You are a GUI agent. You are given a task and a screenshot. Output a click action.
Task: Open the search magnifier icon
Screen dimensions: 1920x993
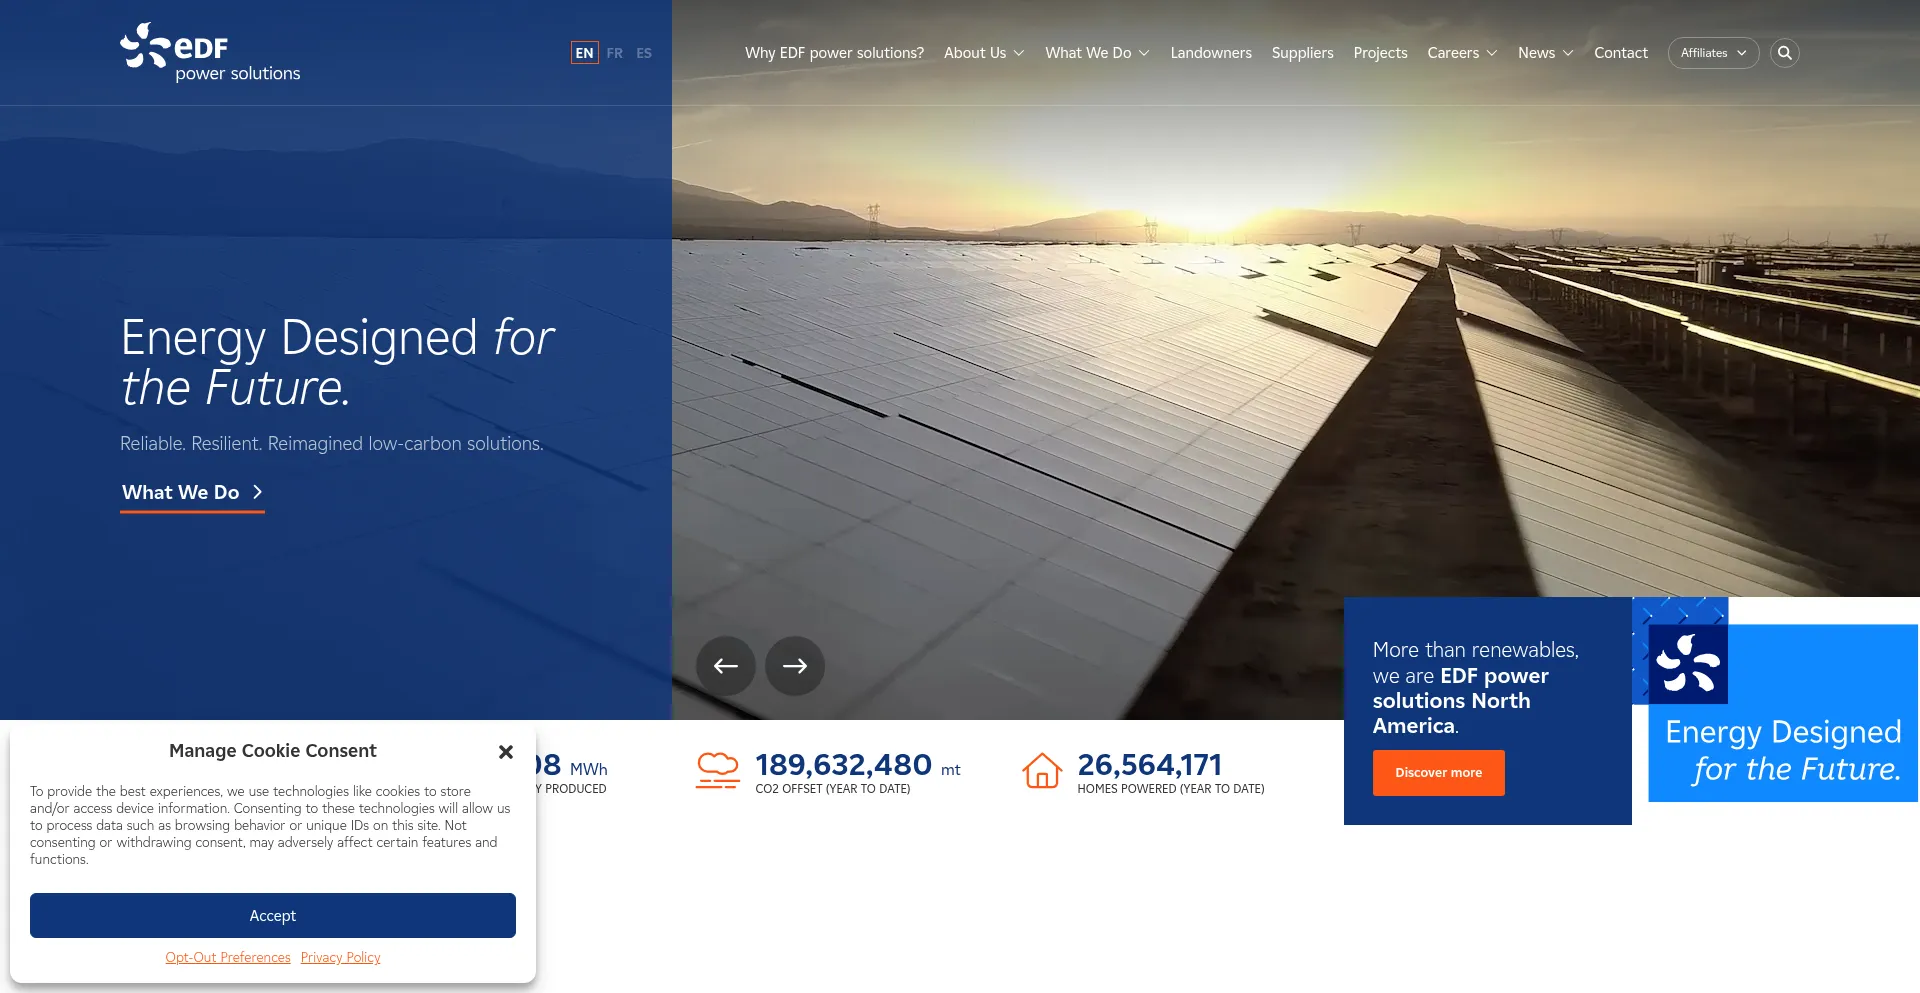point(1784,53)
